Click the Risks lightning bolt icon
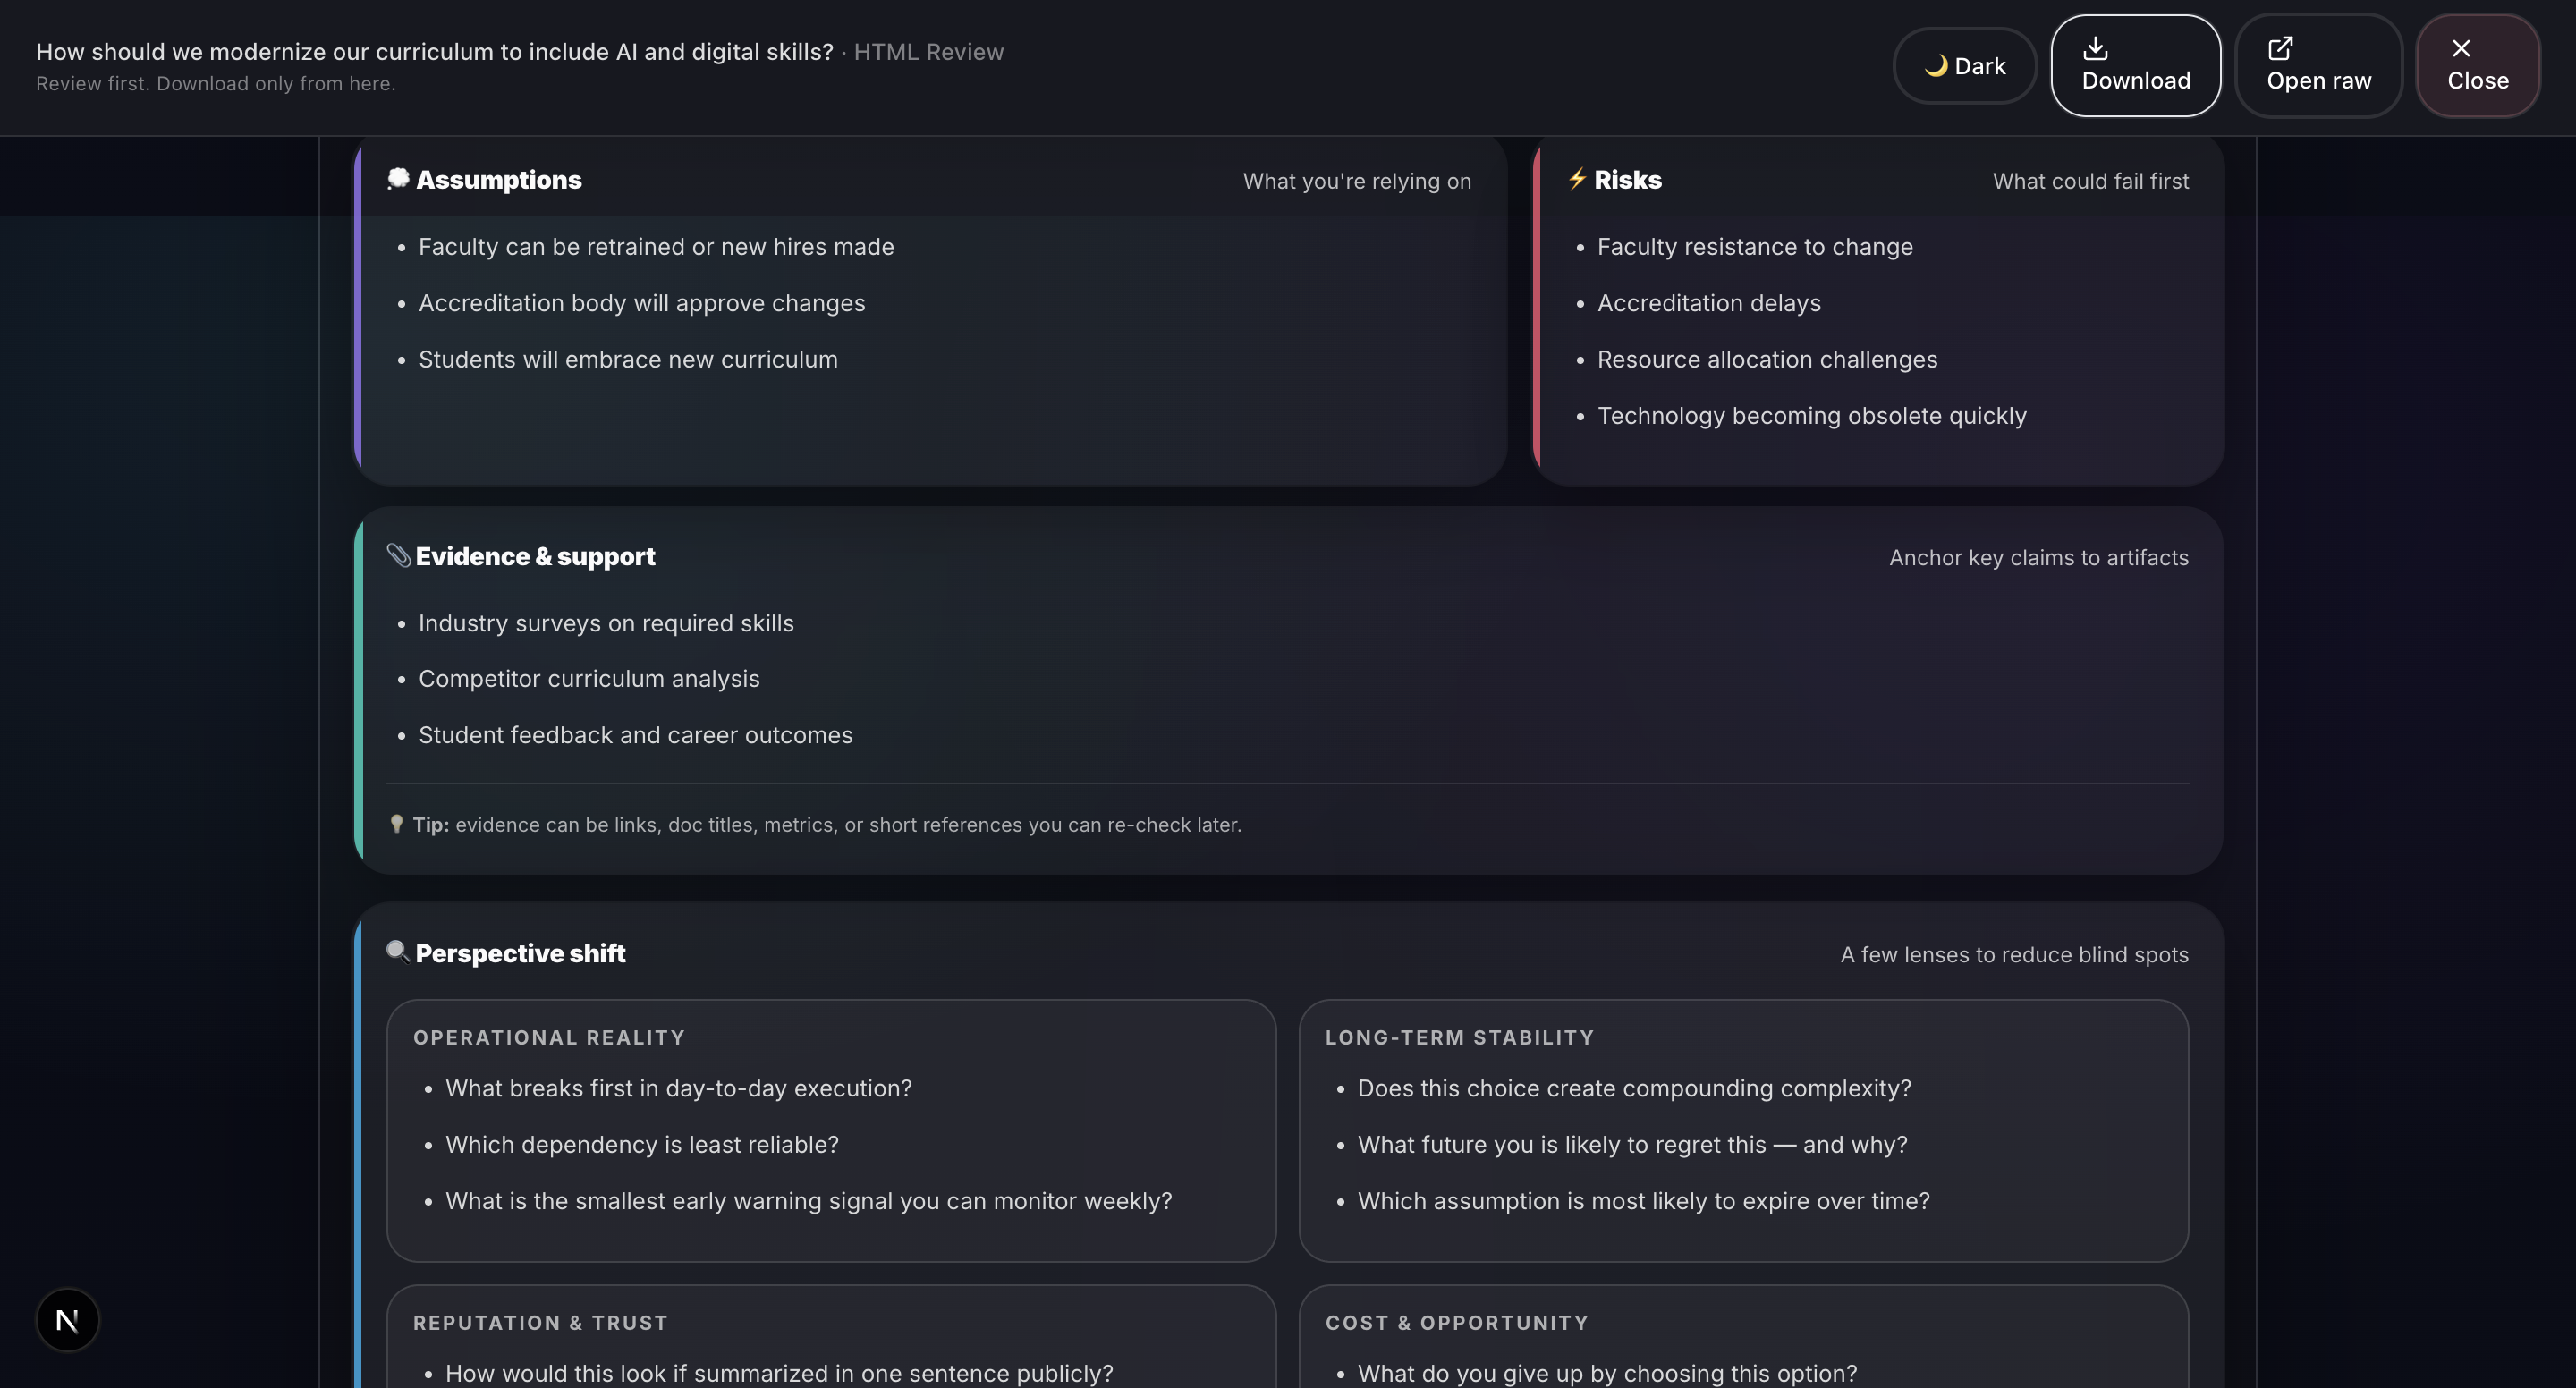 tap(1577, 179)
